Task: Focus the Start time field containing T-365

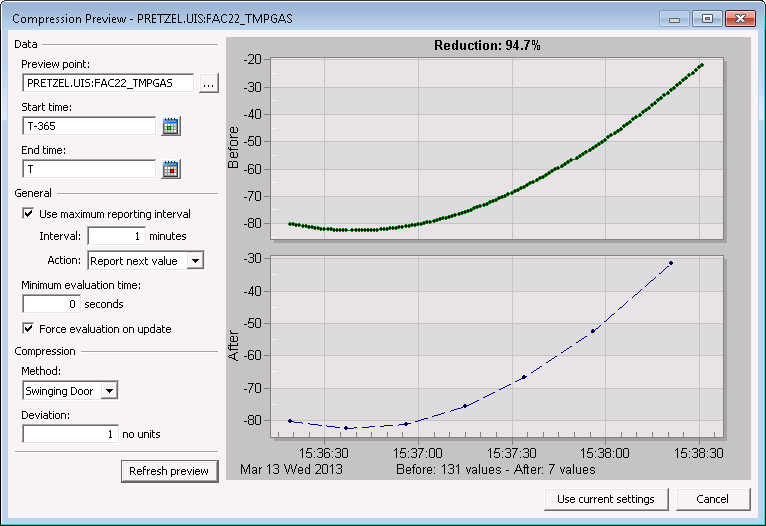Action: (89, 126)
